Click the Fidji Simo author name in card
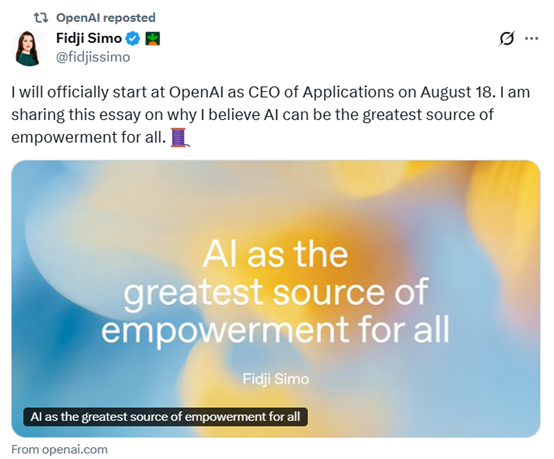Image resolution: width=554 pixels, height=459 pixels. coord(276,379)
